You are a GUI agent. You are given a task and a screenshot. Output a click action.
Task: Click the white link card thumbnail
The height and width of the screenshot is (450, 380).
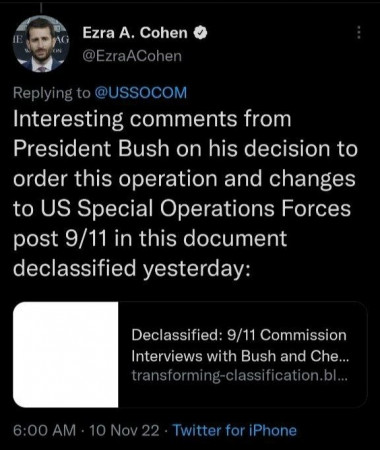pos(66,355)
